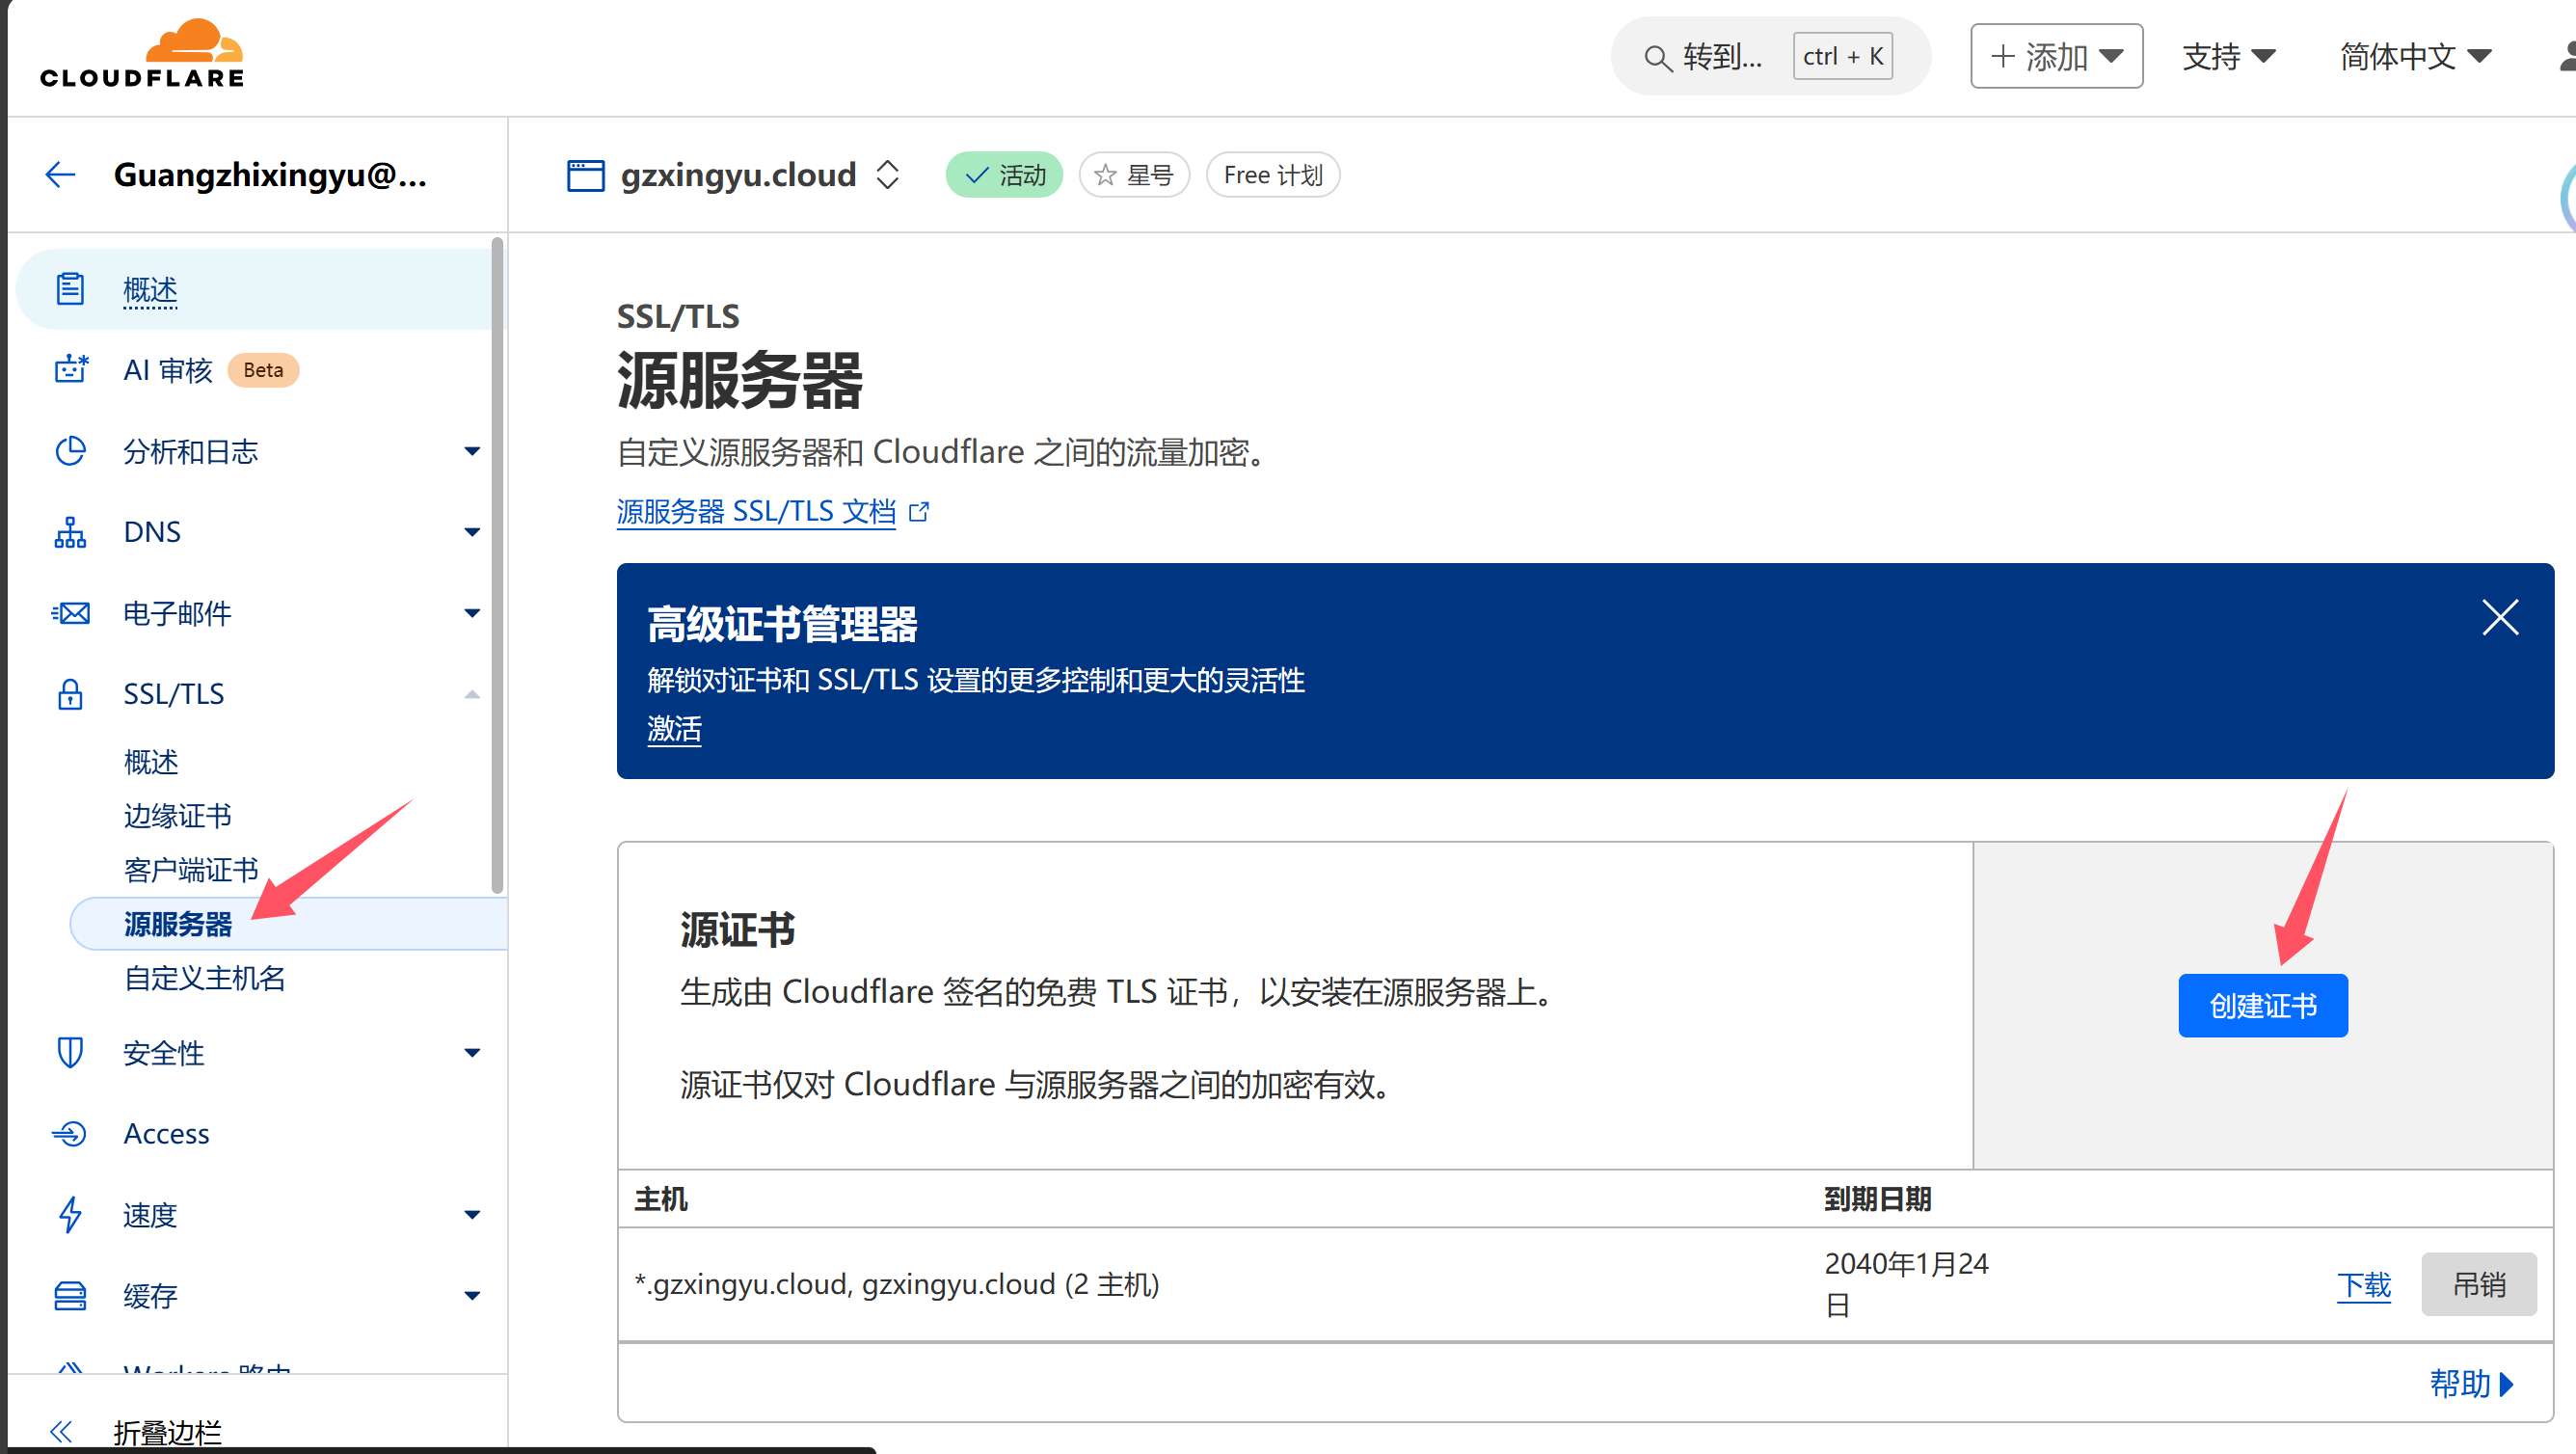The image size is (2576, 1454).
Task: Click the 创建证书 button
Action: pos(2262,1005)
